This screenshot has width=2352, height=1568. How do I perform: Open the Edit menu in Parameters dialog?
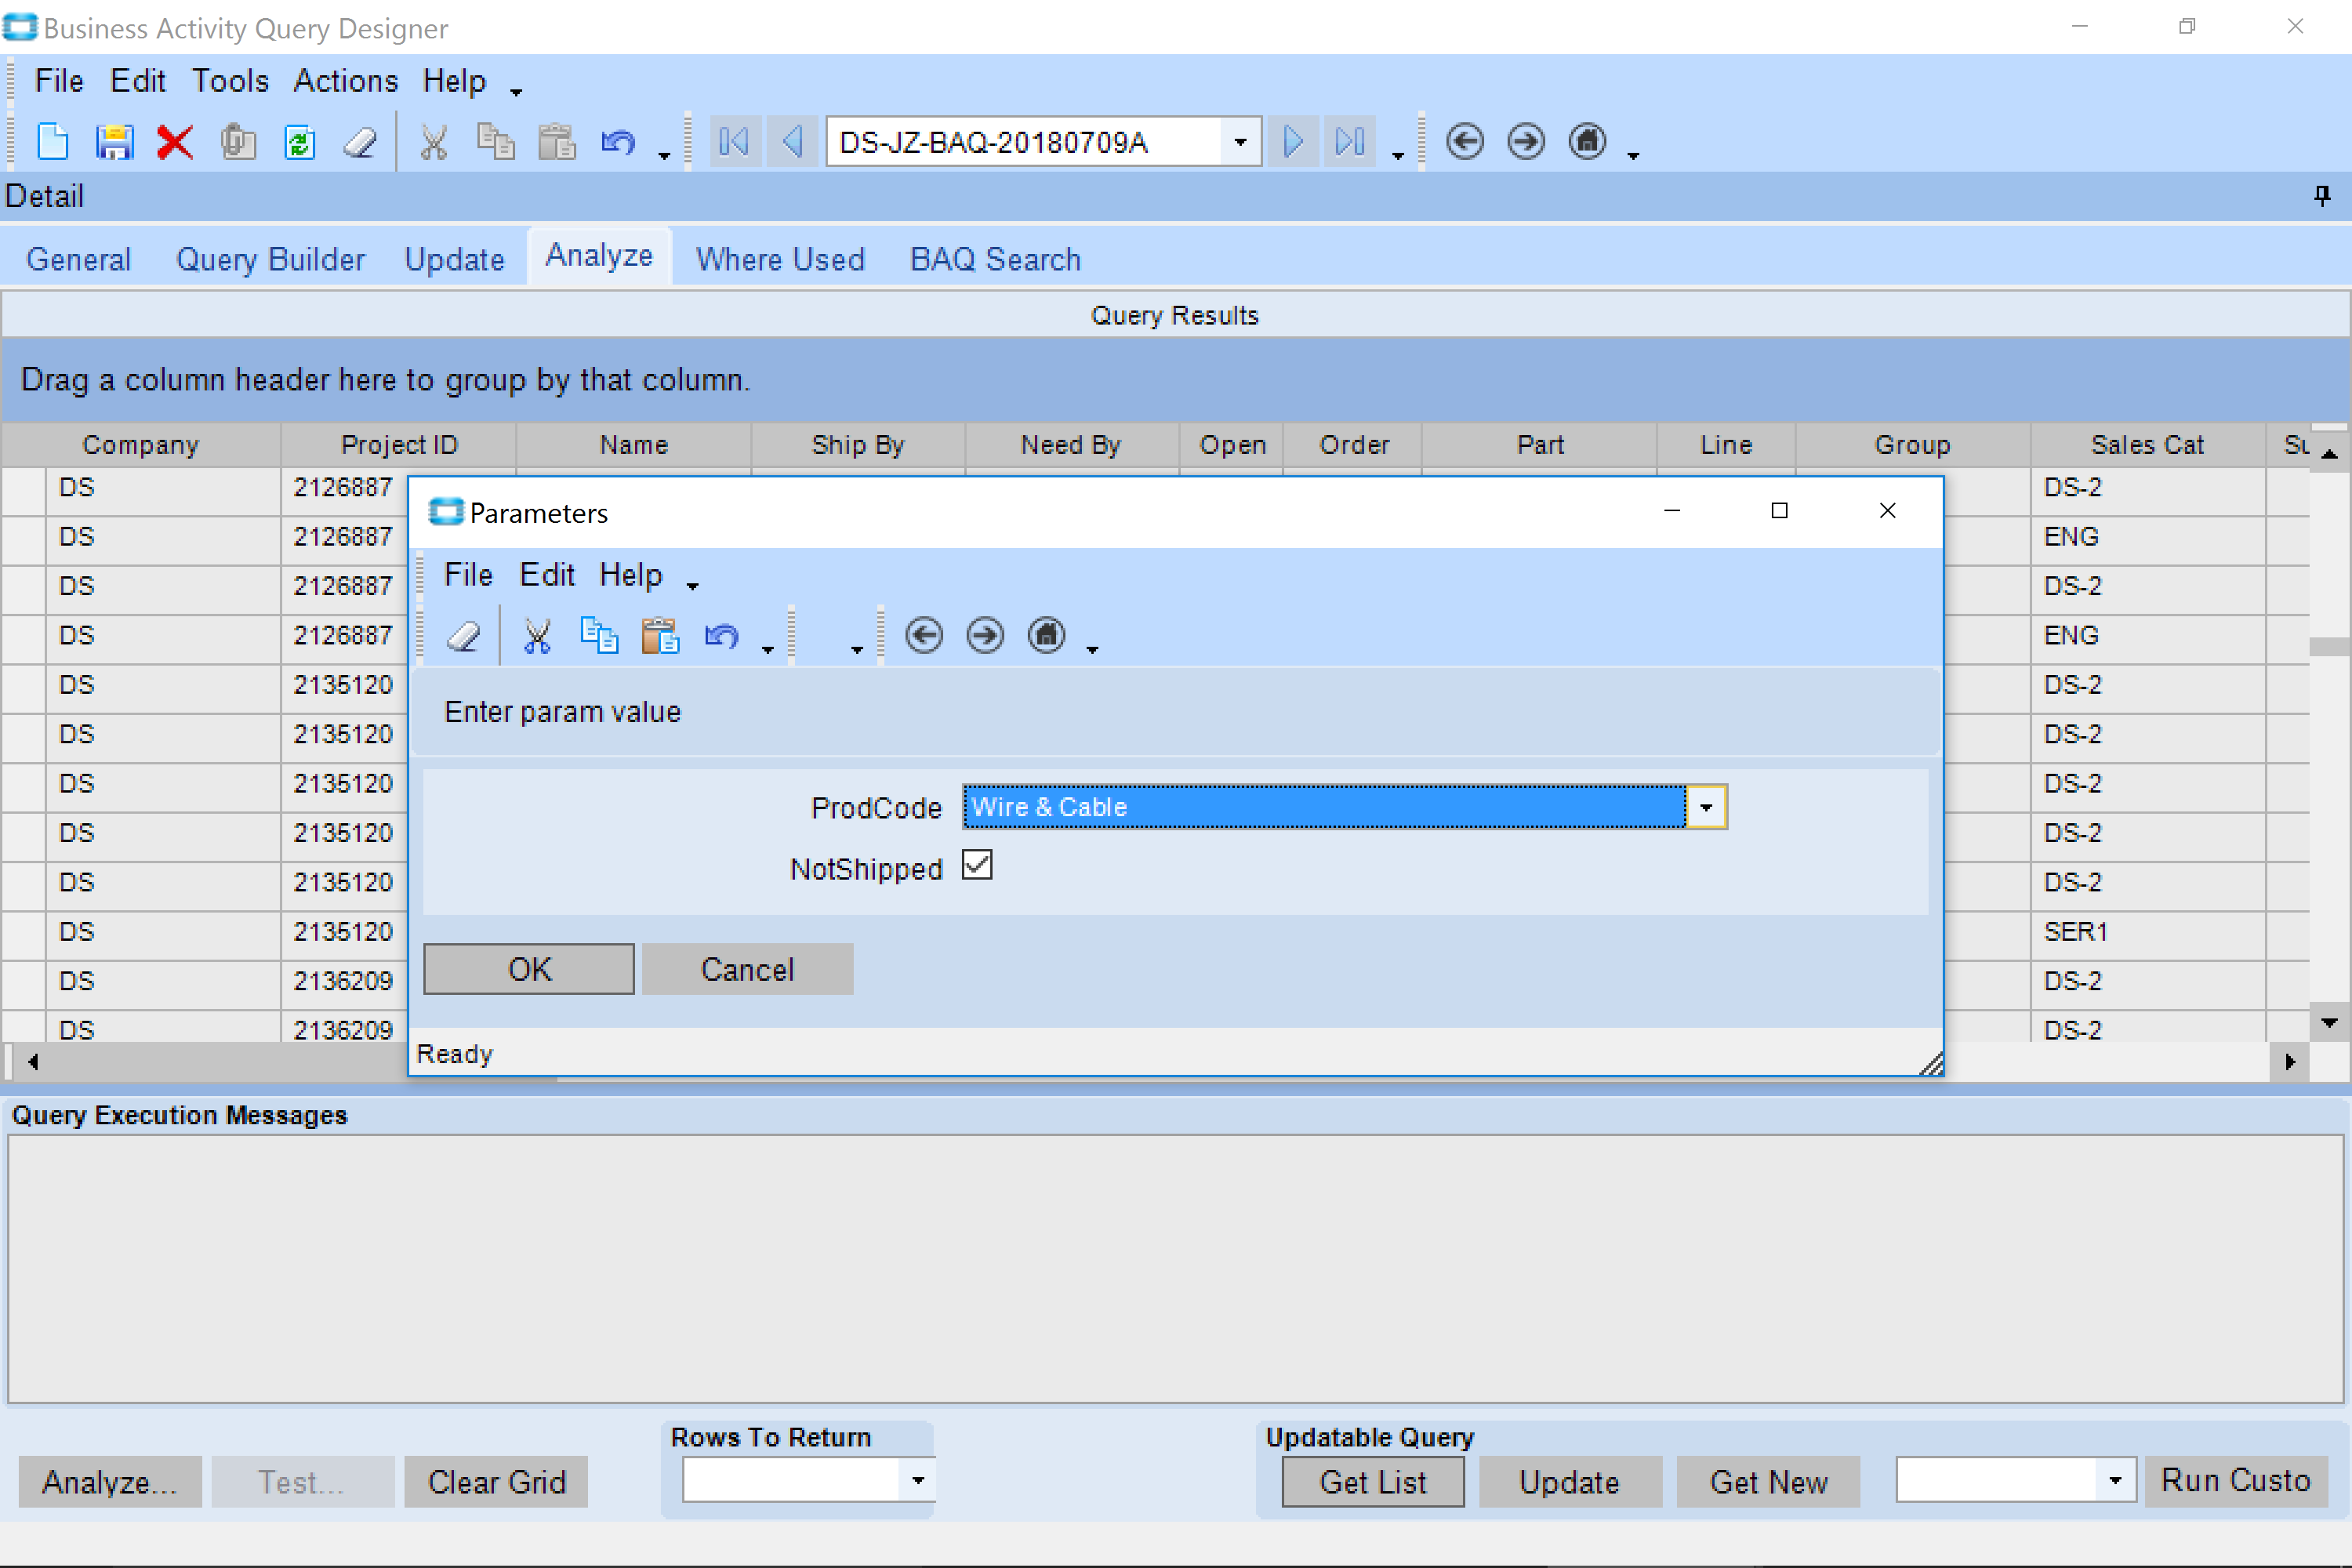(x=547, y=575)
